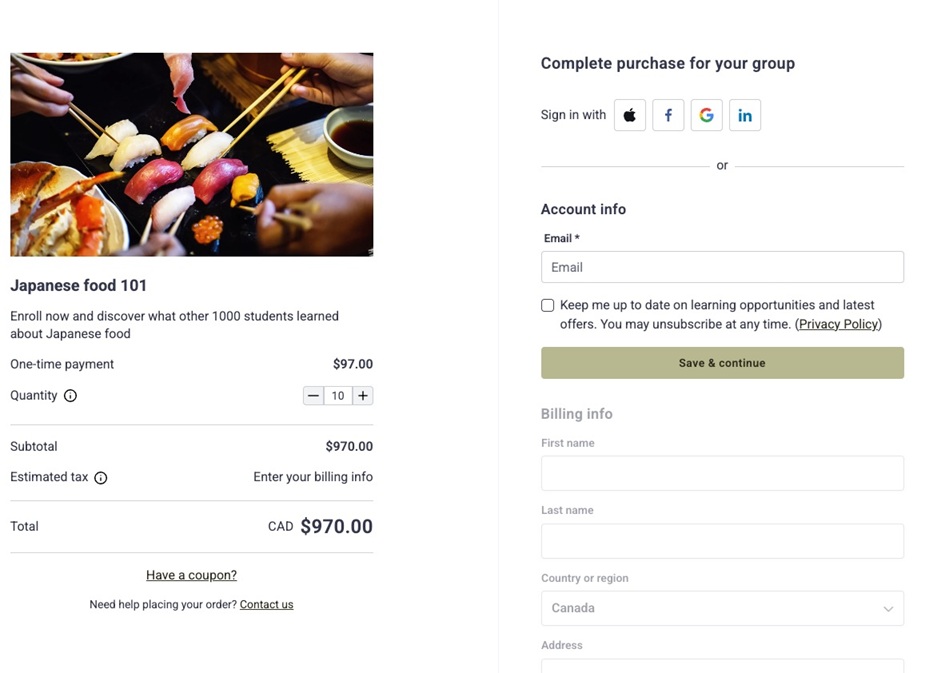Enable the learning opportunities updates checkbox
This screenshot has height=673, width=937.
(548, 305)
